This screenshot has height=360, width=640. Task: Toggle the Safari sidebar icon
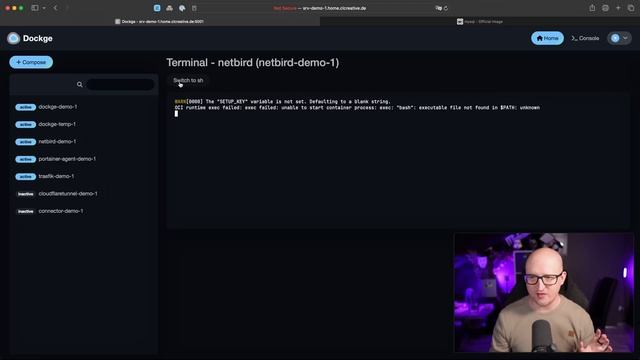[x=35, y=8]
